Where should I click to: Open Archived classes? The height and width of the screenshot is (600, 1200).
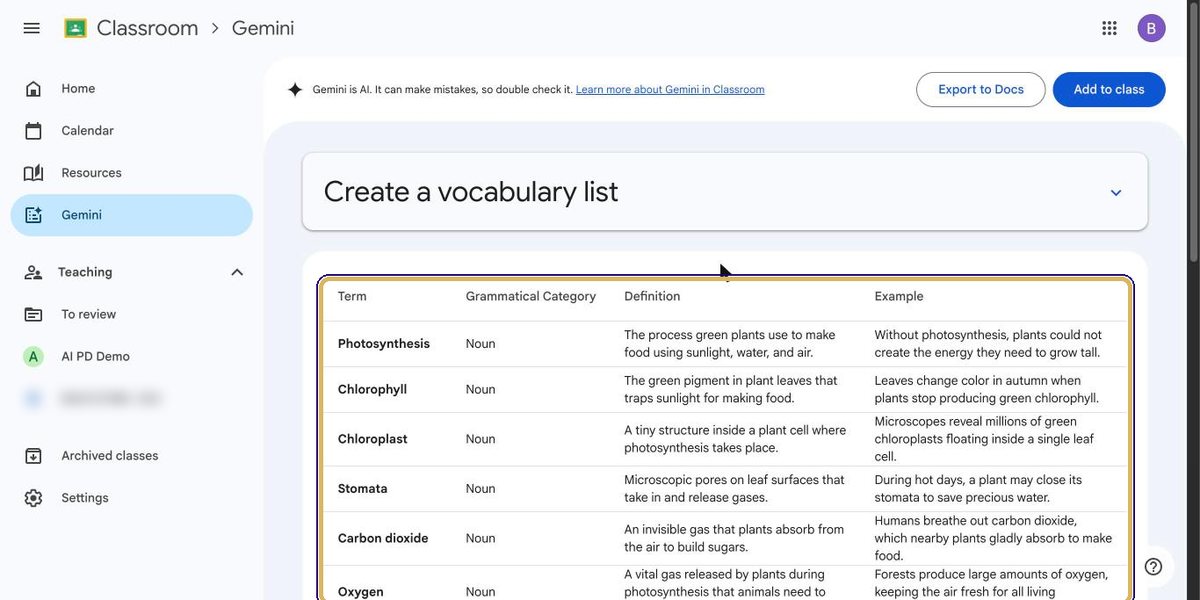(132, 456)
